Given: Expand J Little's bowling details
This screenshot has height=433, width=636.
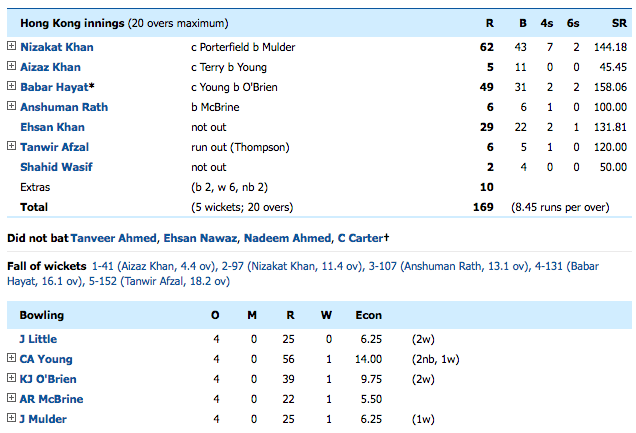Looking at the screenshot, I should 11,339.
